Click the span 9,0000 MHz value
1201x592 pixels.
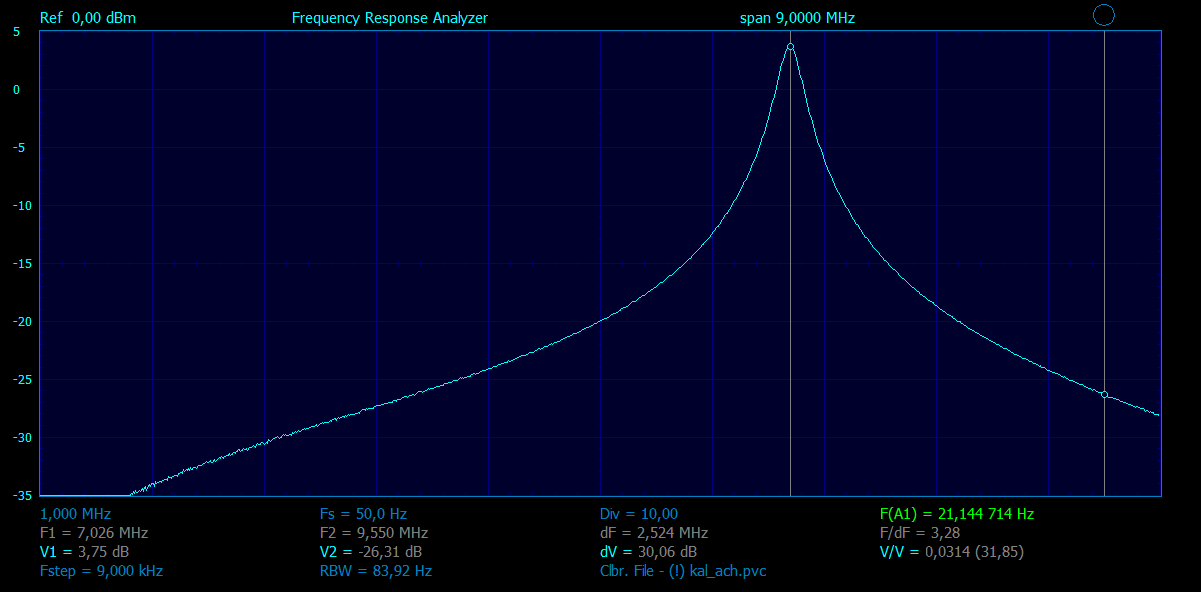pos(797,18)
